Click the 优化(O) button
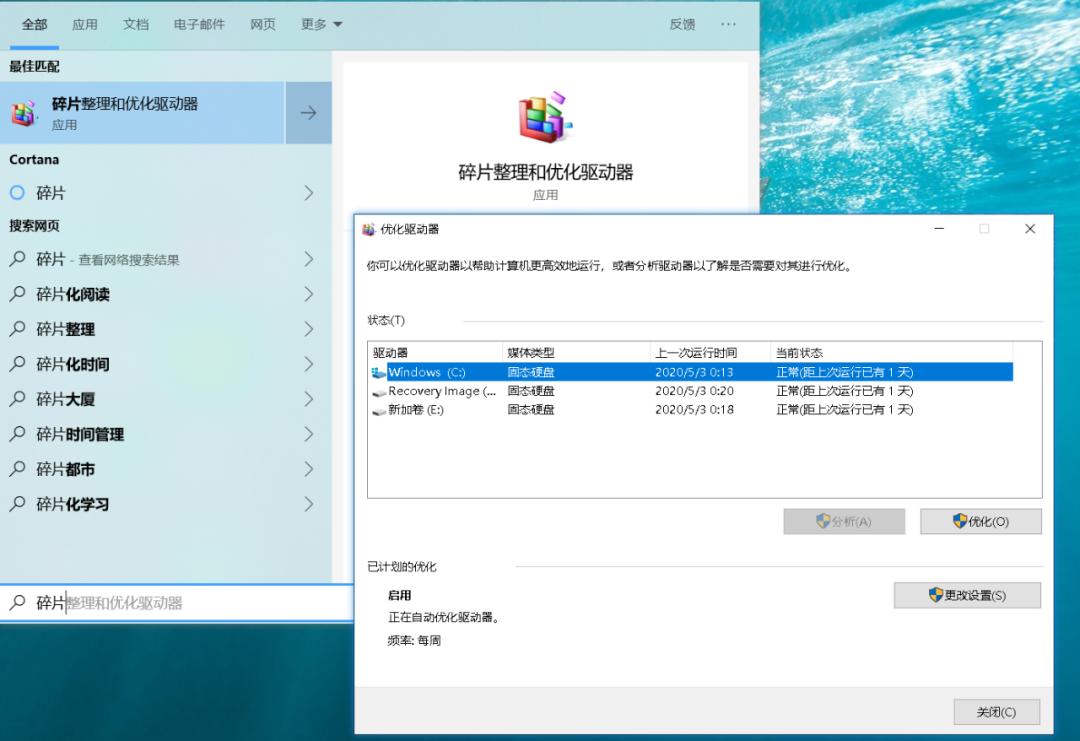This screenshot has width=1080, height=741. pyautogui.click(x=980, y=521)
